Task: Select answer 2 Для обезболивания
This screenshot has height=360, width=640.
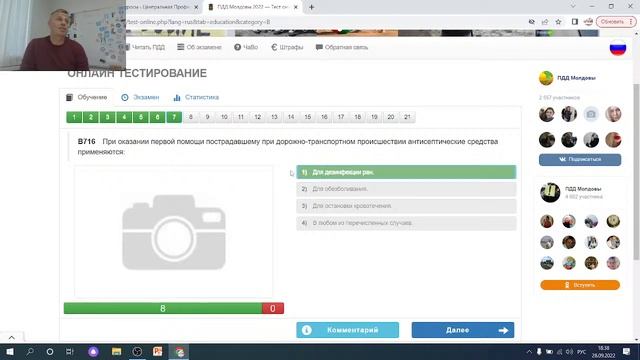Action: (x=406, y=189)
